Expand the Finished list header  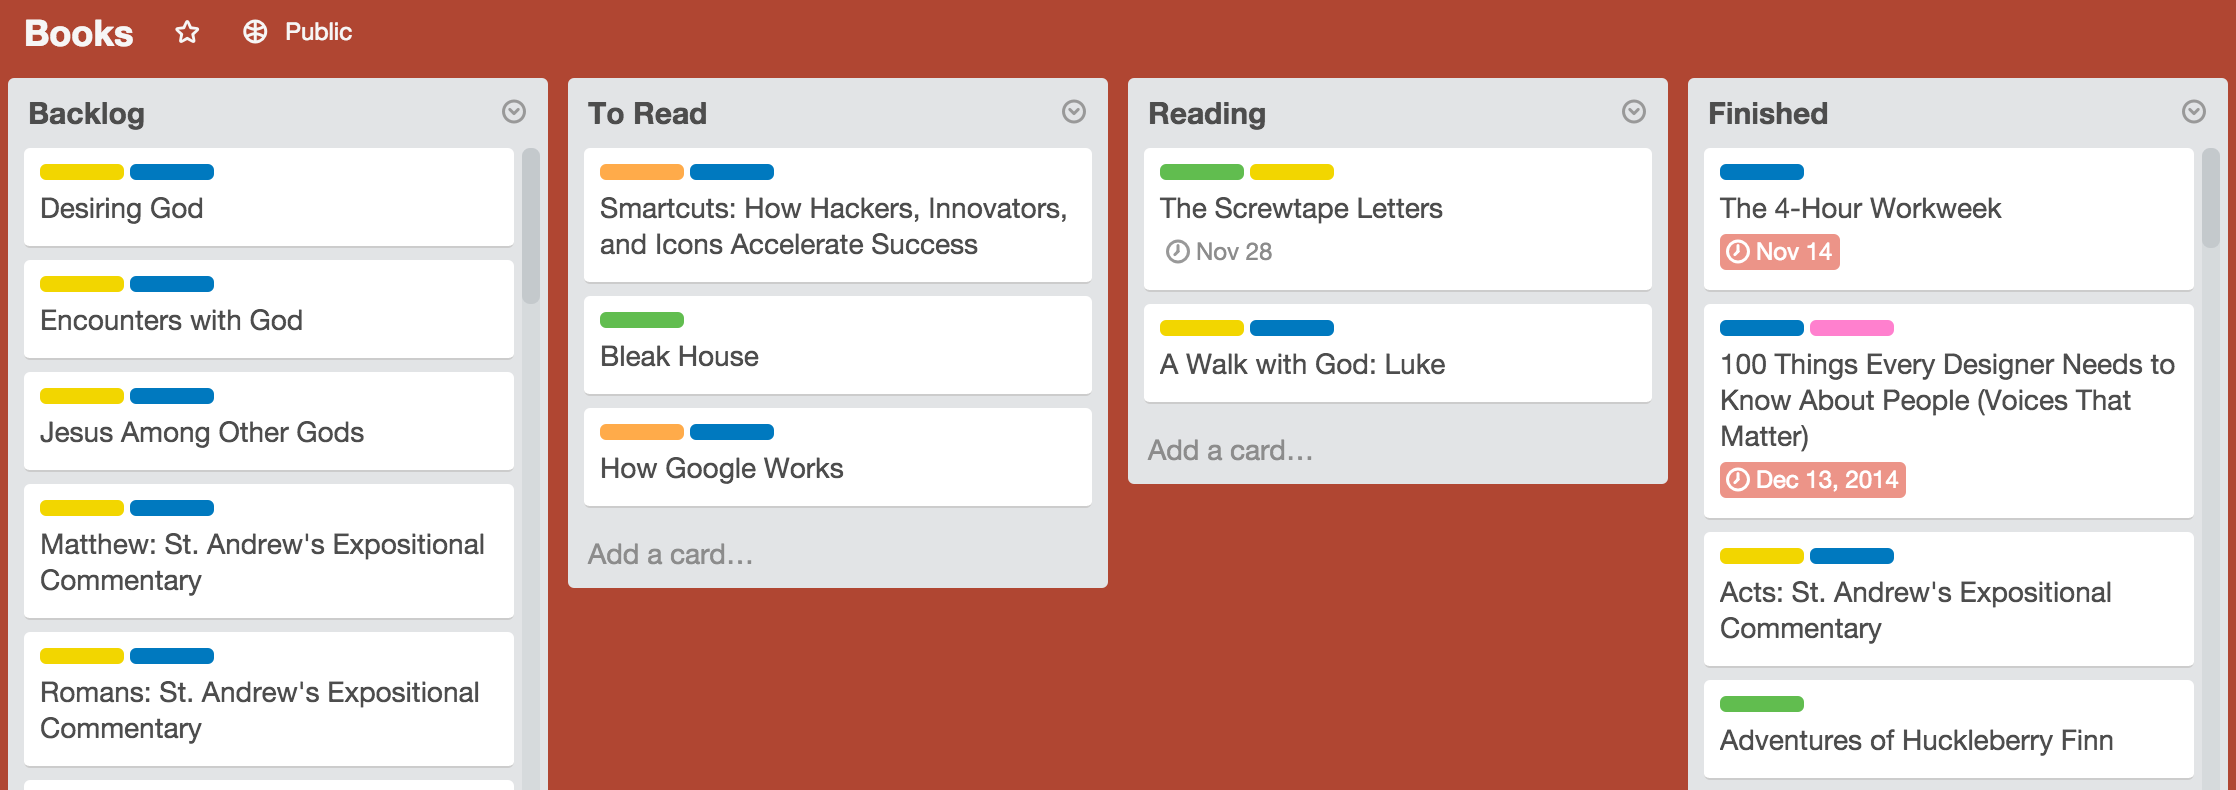pyautogui.click(x=1766, y=113)
